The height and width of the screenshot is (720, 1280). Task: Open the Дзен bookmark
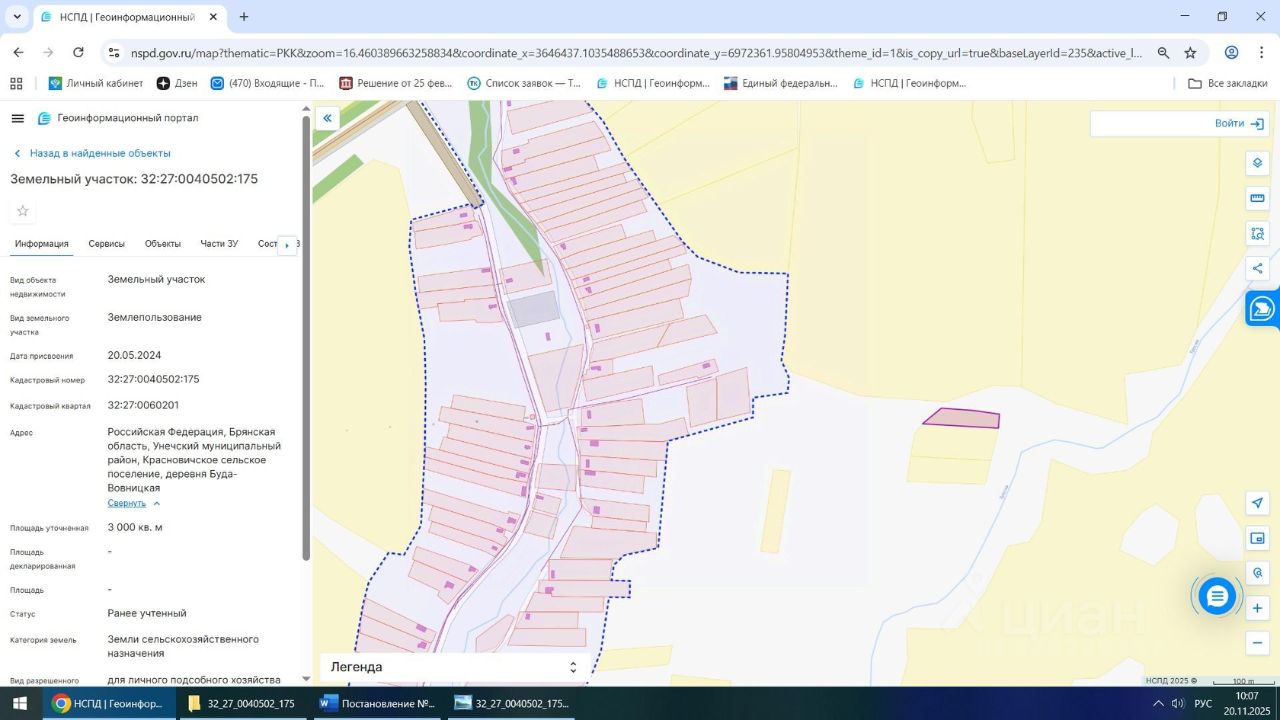pos(177,83)
